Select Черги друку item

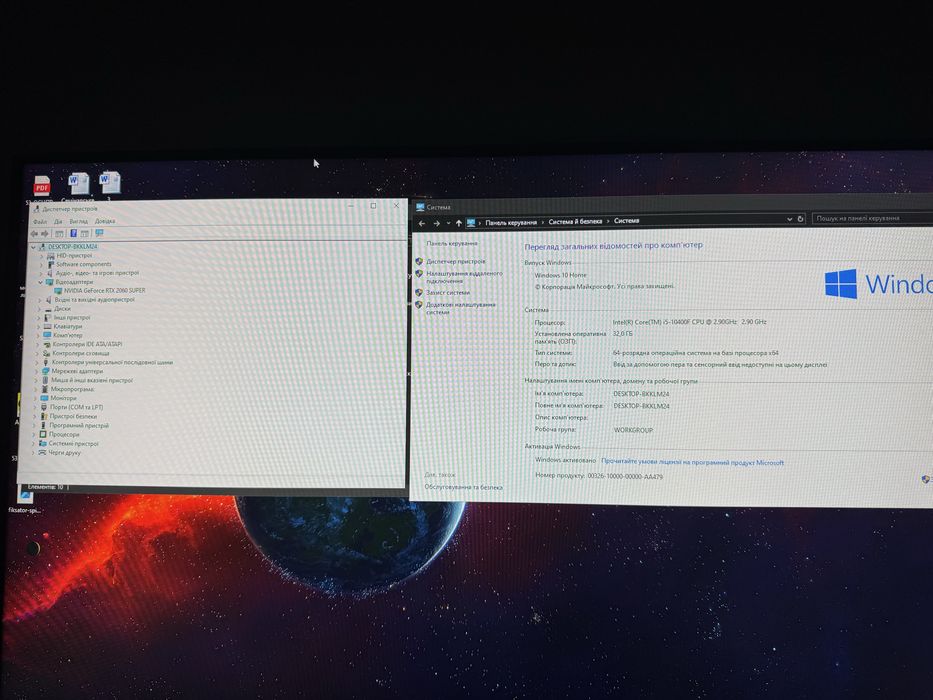64,452
